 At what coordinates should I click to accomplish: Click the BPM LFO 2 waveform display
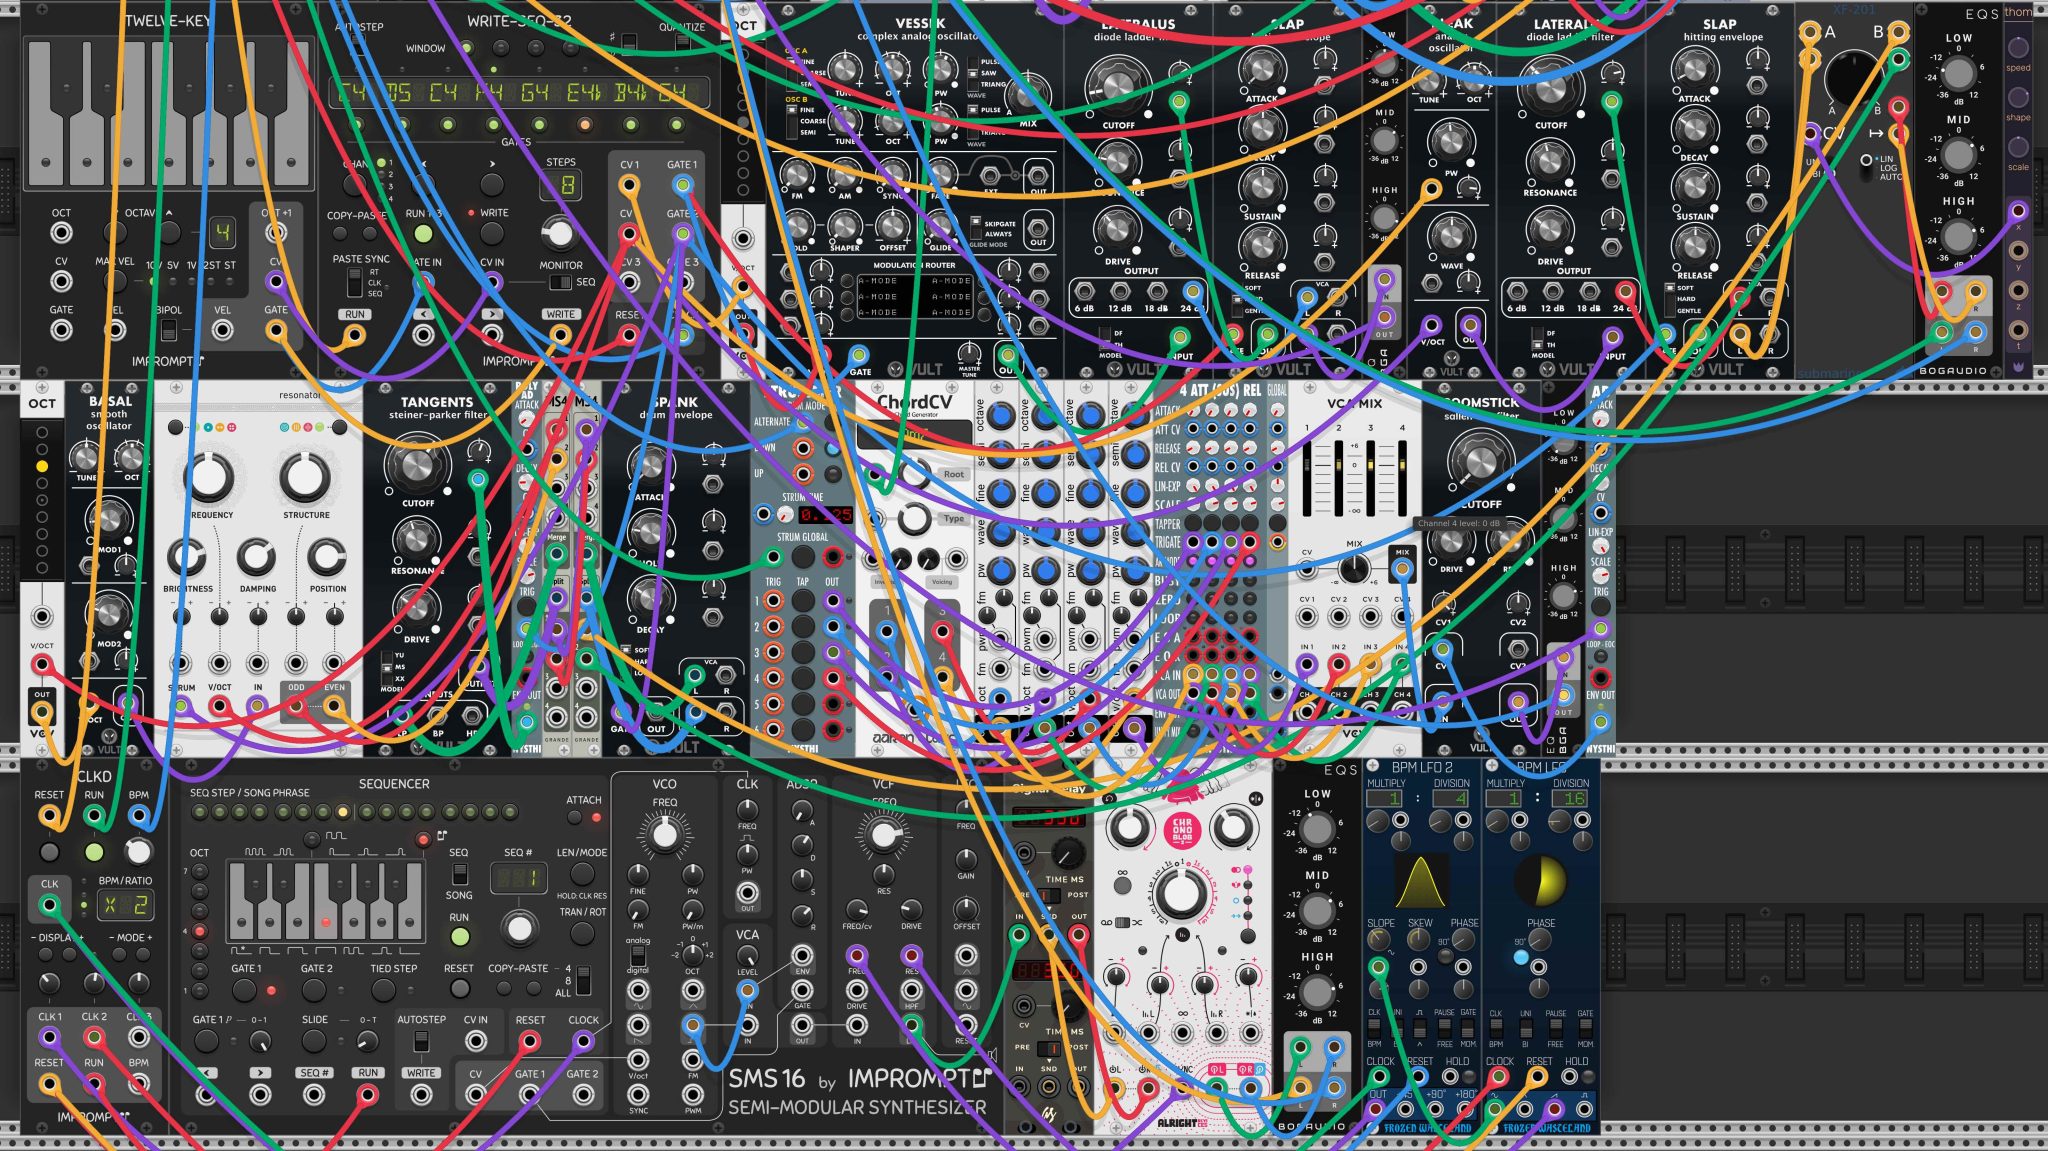1420,881
